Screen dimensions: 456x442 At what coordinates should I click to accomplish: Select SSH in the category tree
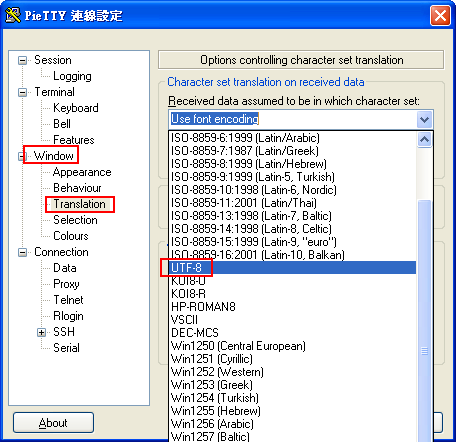(x=64, y=332)
